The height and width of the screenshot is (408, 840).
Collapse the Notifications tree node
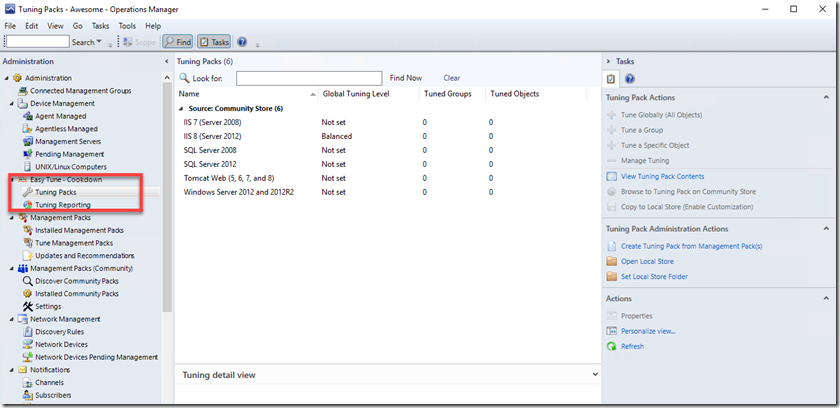pos(12,370)
